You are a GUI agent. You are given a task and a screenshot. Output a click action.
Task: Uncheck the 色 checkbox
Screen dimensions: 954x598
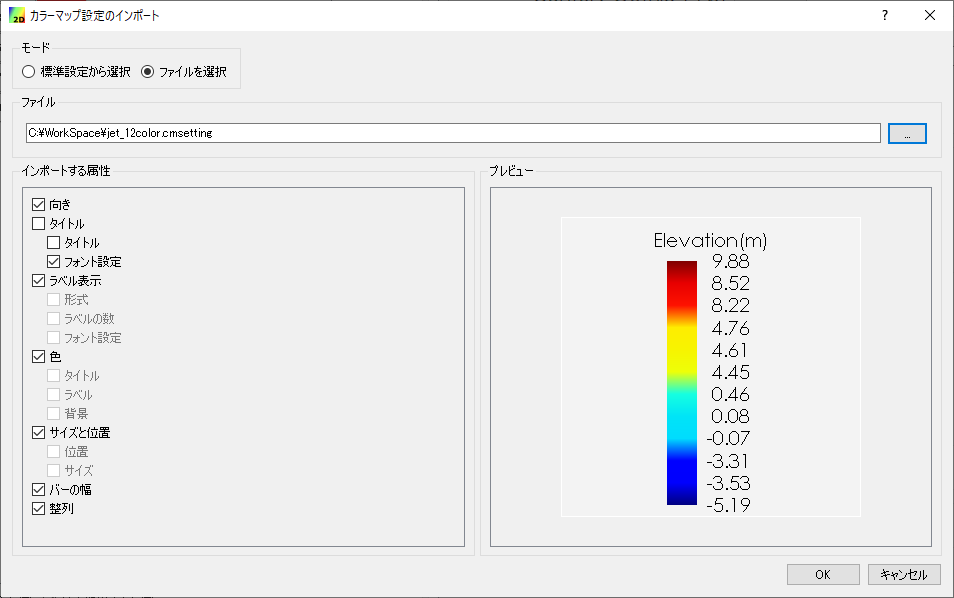[x=38, y=356]
